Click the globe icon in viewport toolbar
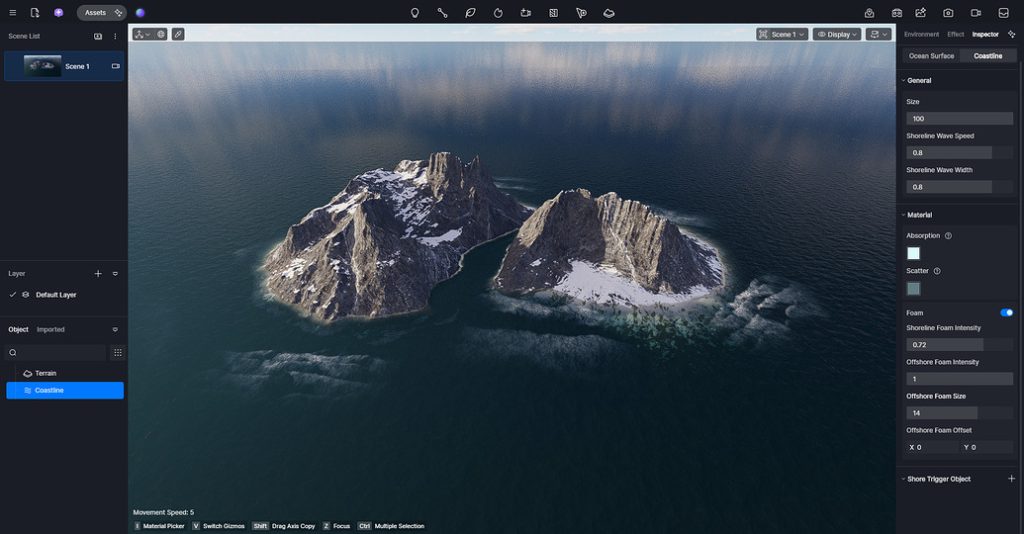Image resolution: width=1024 pixels, height=534 pixels. [x=161, y=34]
